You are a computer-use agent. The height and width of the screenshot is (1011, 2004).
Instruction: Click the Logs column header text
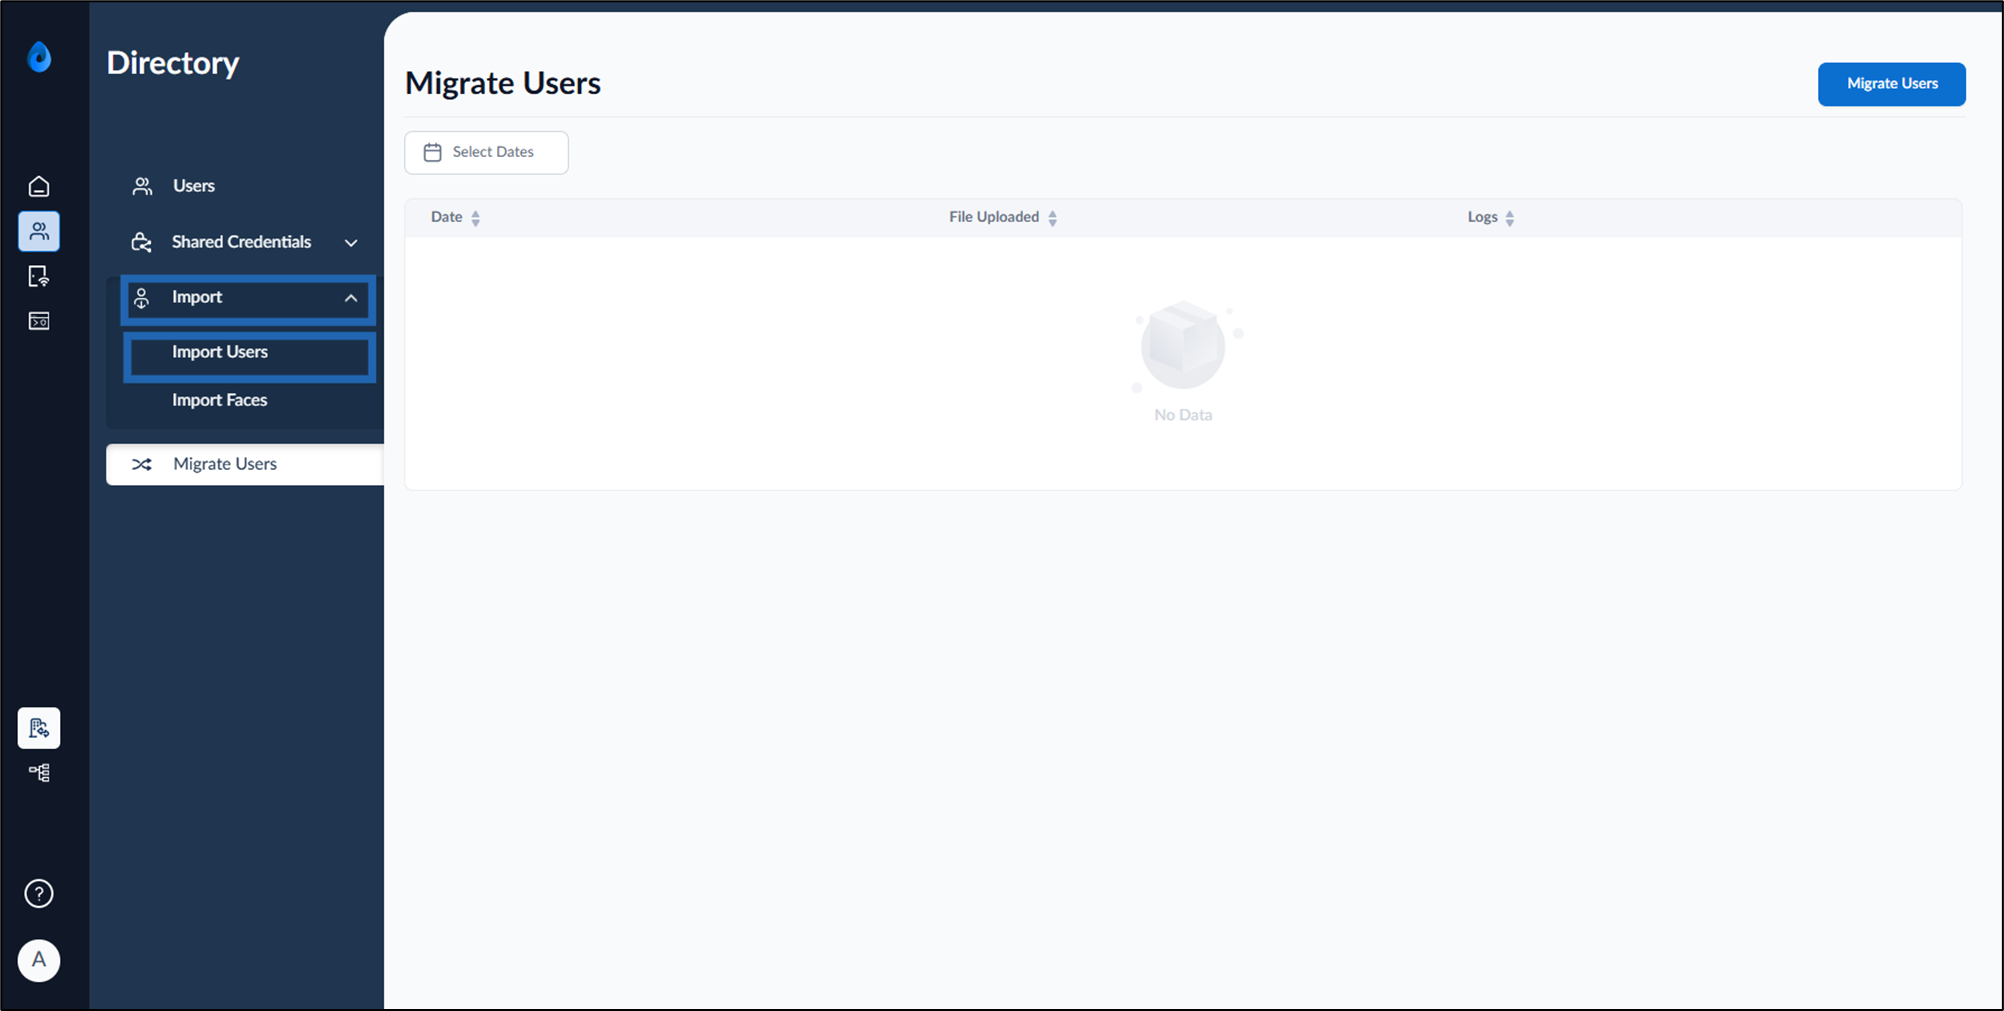tap(1482, 217)
